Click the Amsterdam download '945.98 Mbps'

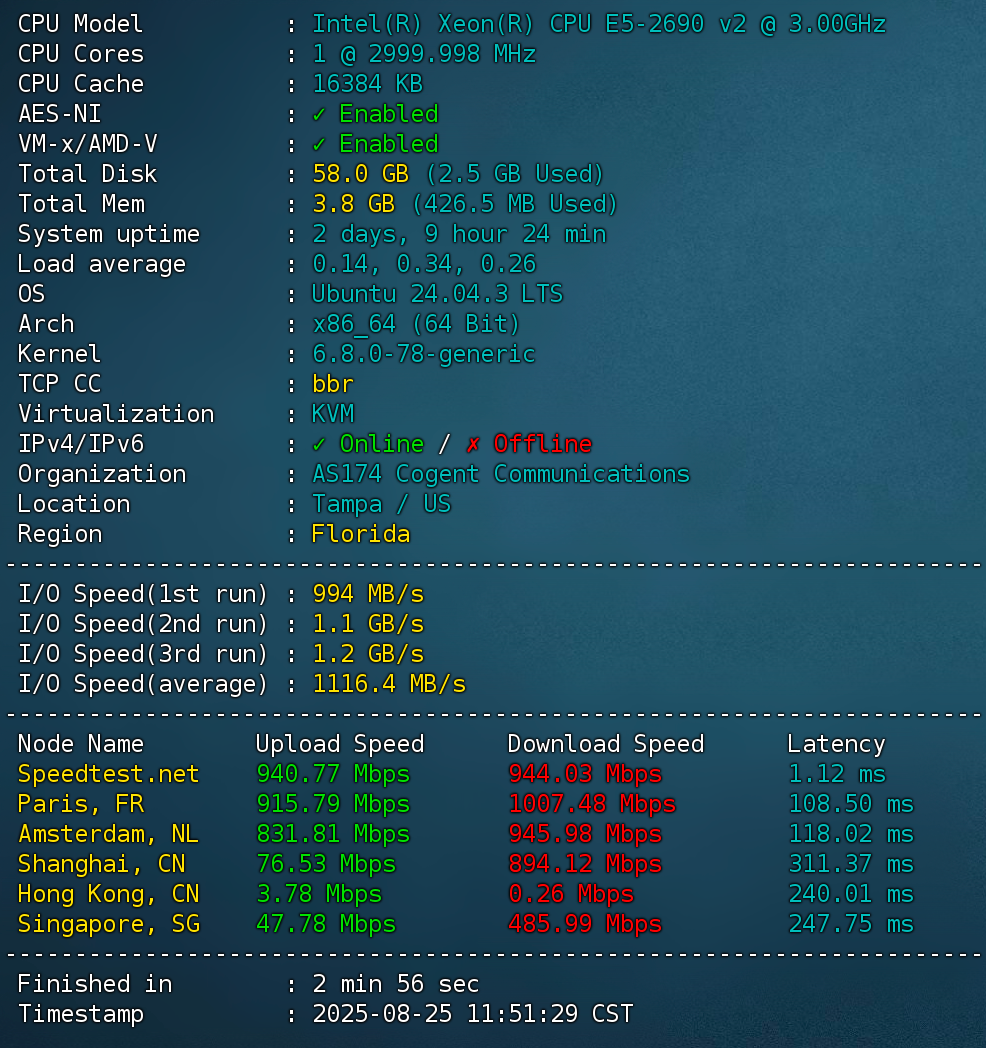pyautogui.click(x=585, y=834)
